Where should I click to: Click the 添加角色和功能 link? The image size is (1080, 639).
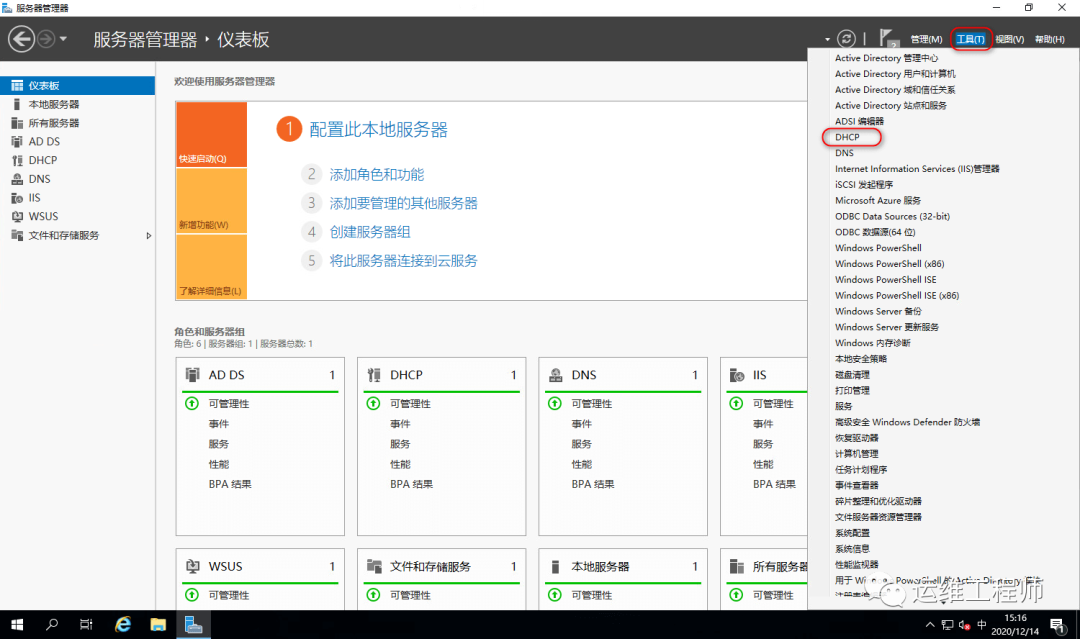(377, 174)
